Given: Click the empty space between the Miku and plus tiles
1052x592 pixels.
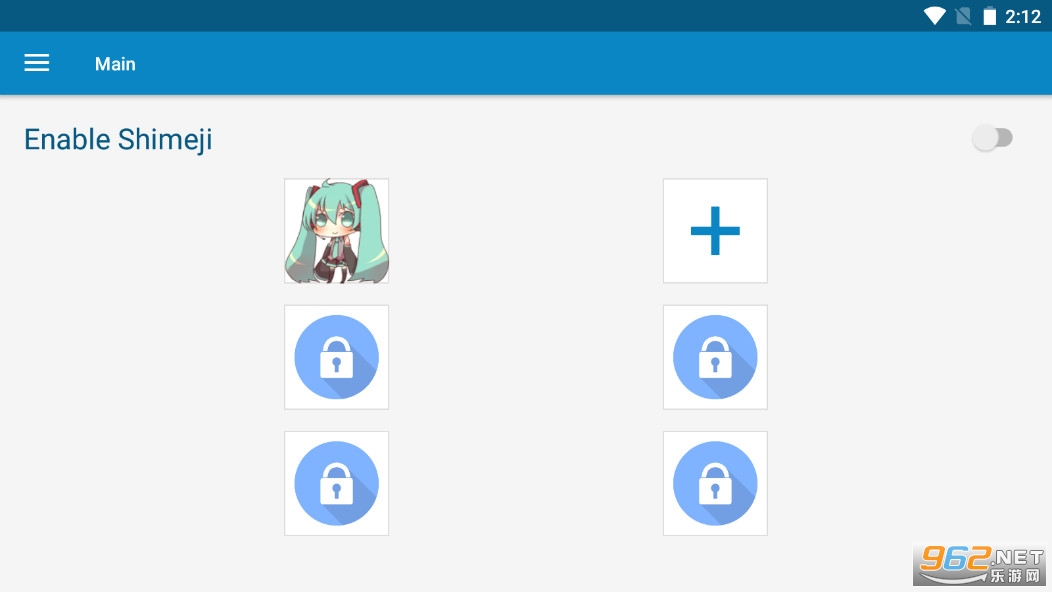Looking at the screenshot, I should (x=526, y=231).
